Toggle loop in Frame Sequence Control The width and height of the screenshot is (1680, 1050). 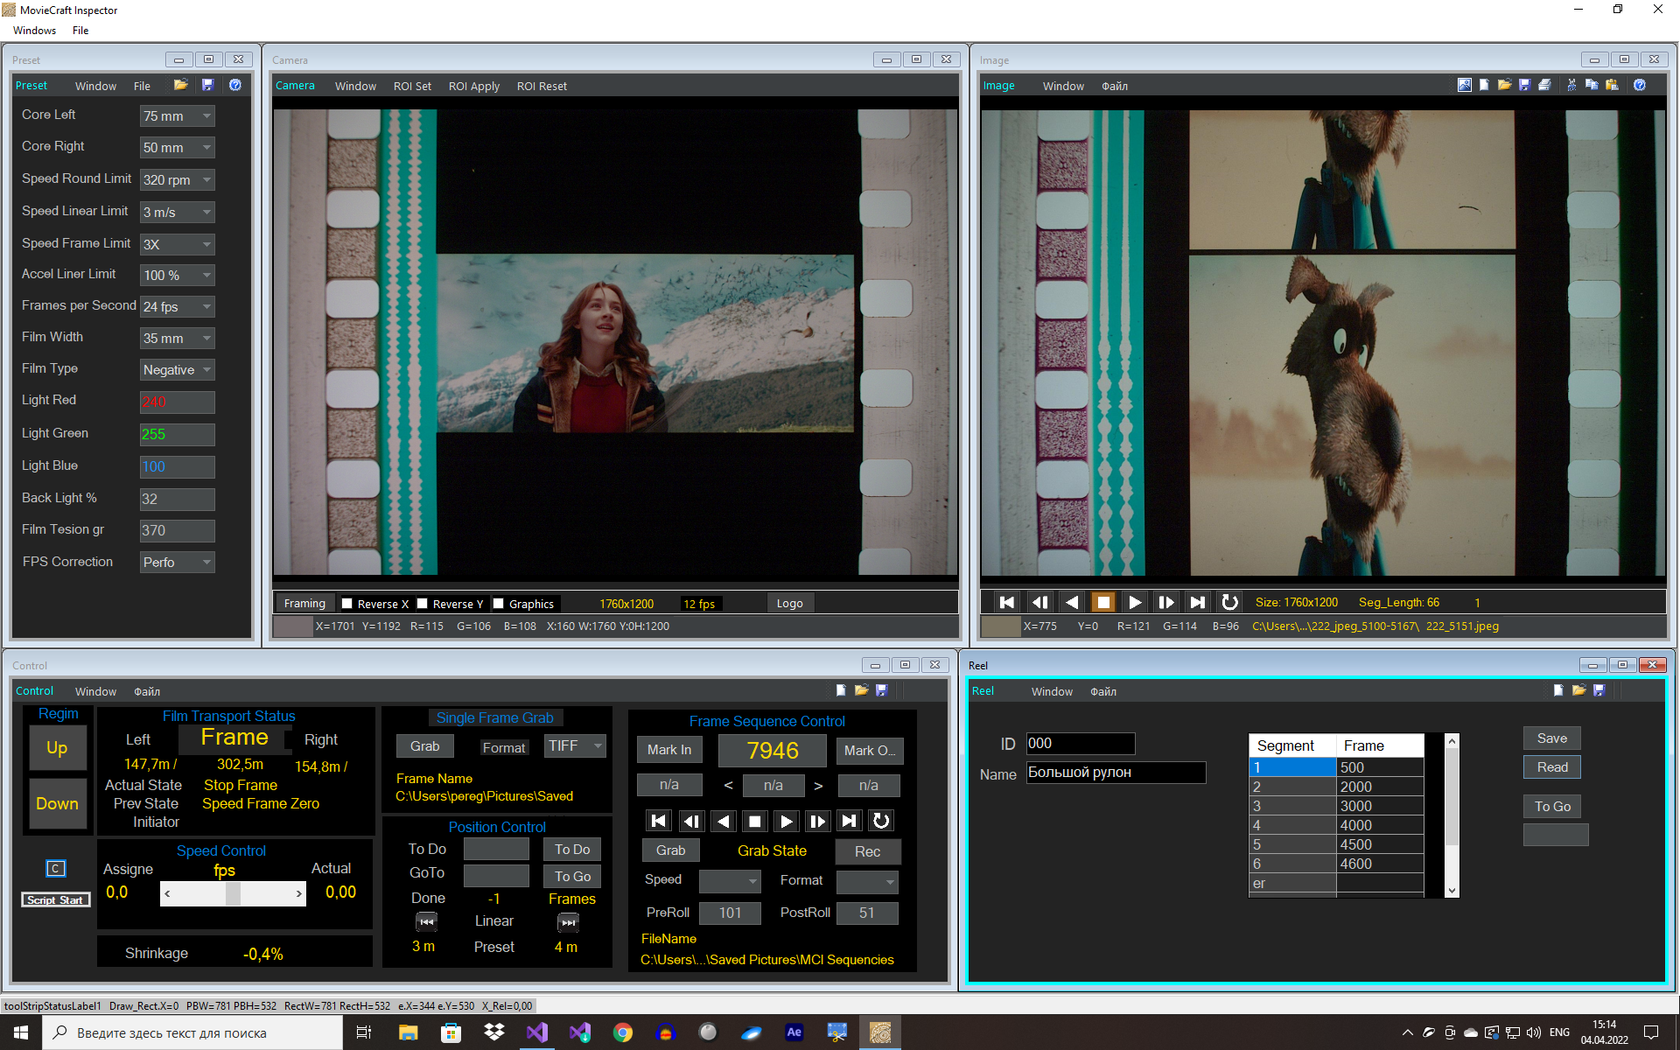coord(881,821)
